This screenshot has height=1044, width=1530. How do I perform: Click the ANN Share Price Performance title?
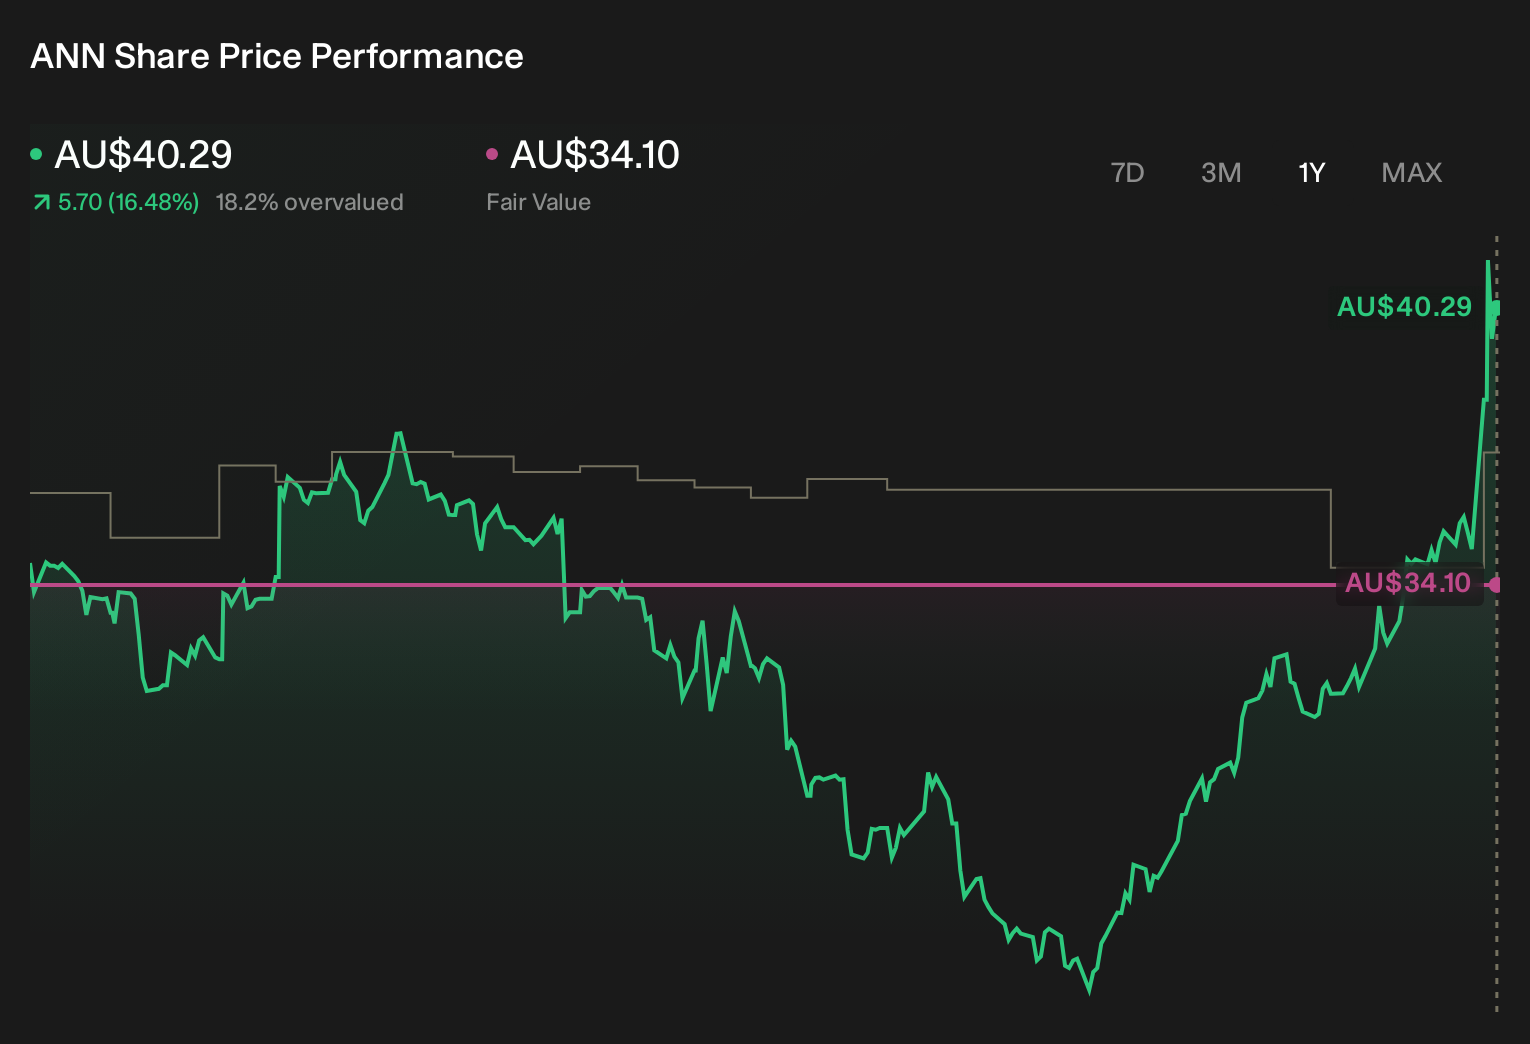click(277, 56)
